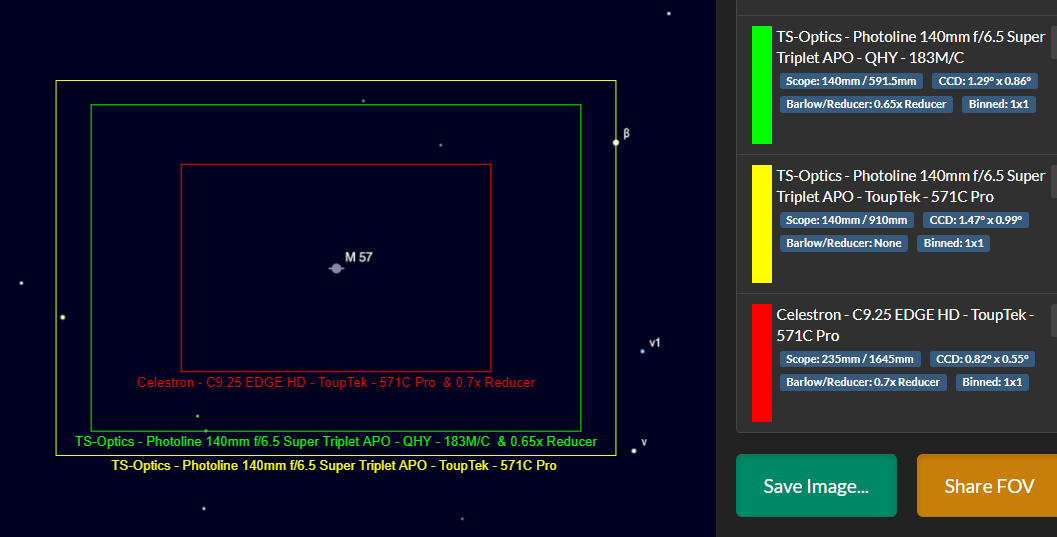Click the QHY - 183M/C equipment card title
Screen dimensions: 1057x537
tap(910, 47)
